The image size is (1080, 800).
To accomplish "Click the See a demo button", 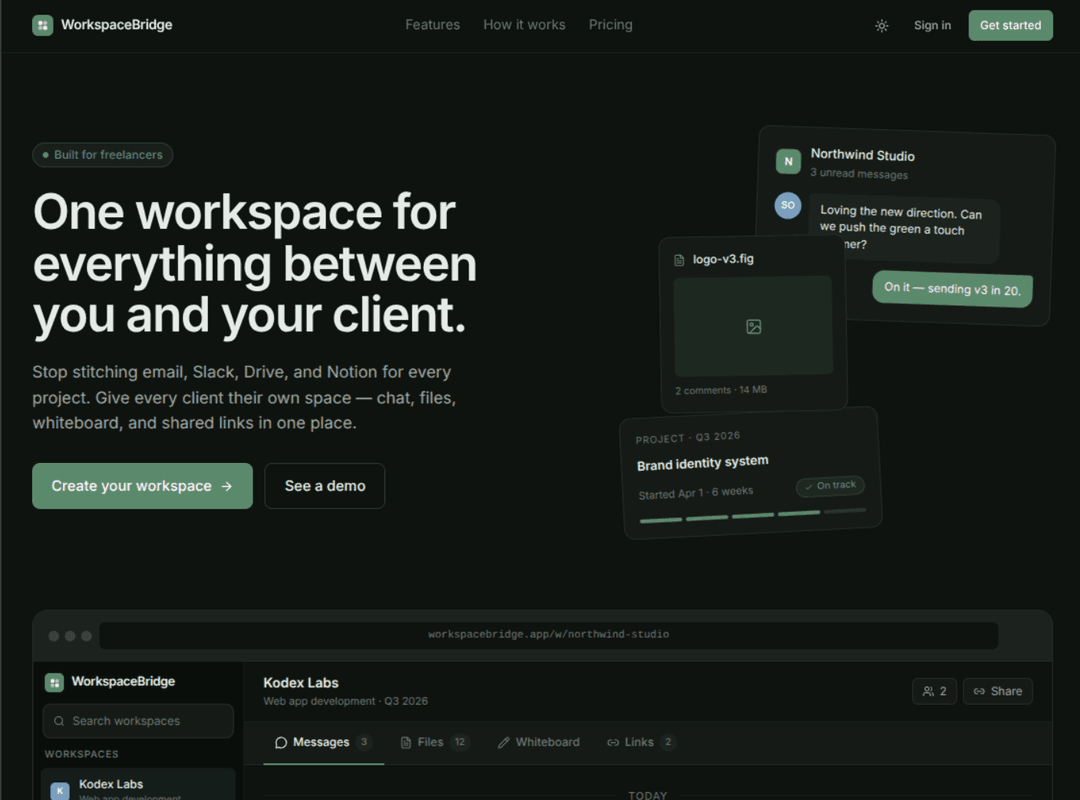I will 324,486.
